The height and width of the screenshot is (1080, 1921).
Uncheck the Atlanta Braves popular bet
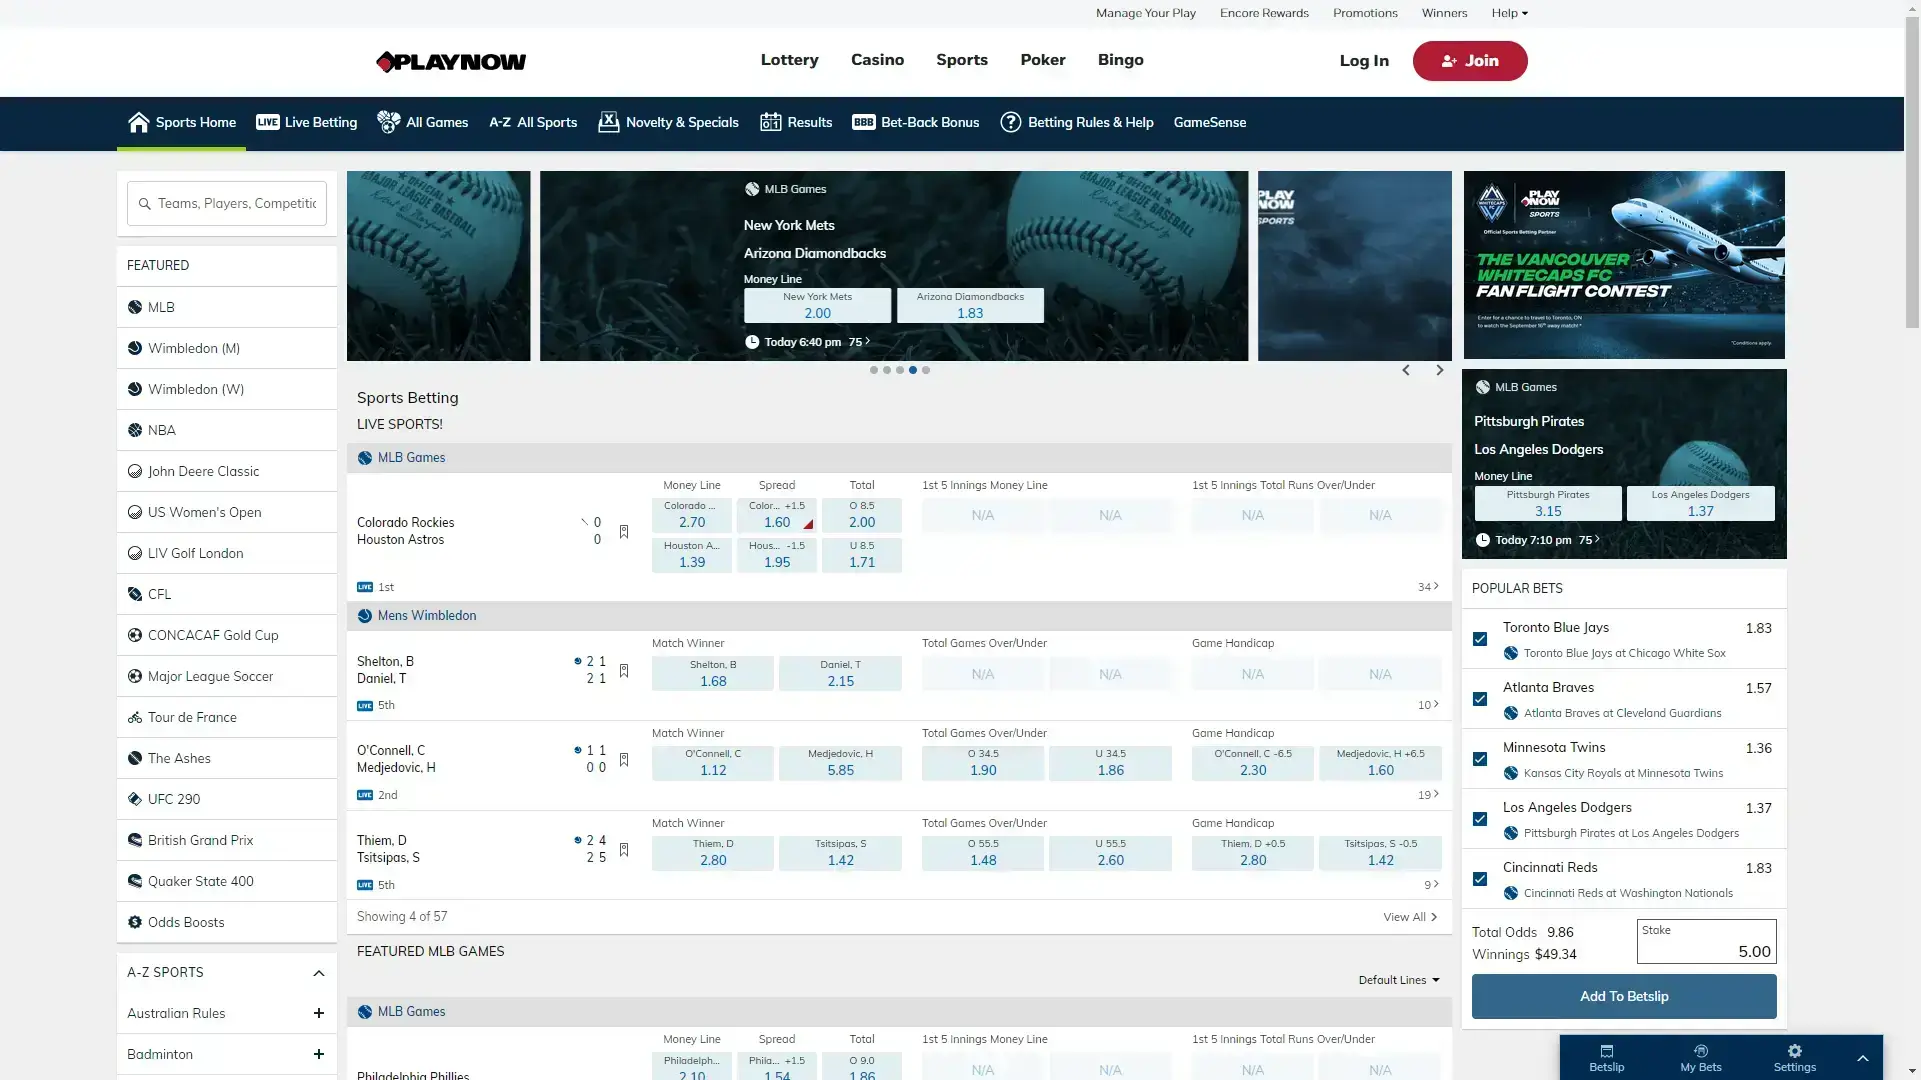click(1480, 699)
